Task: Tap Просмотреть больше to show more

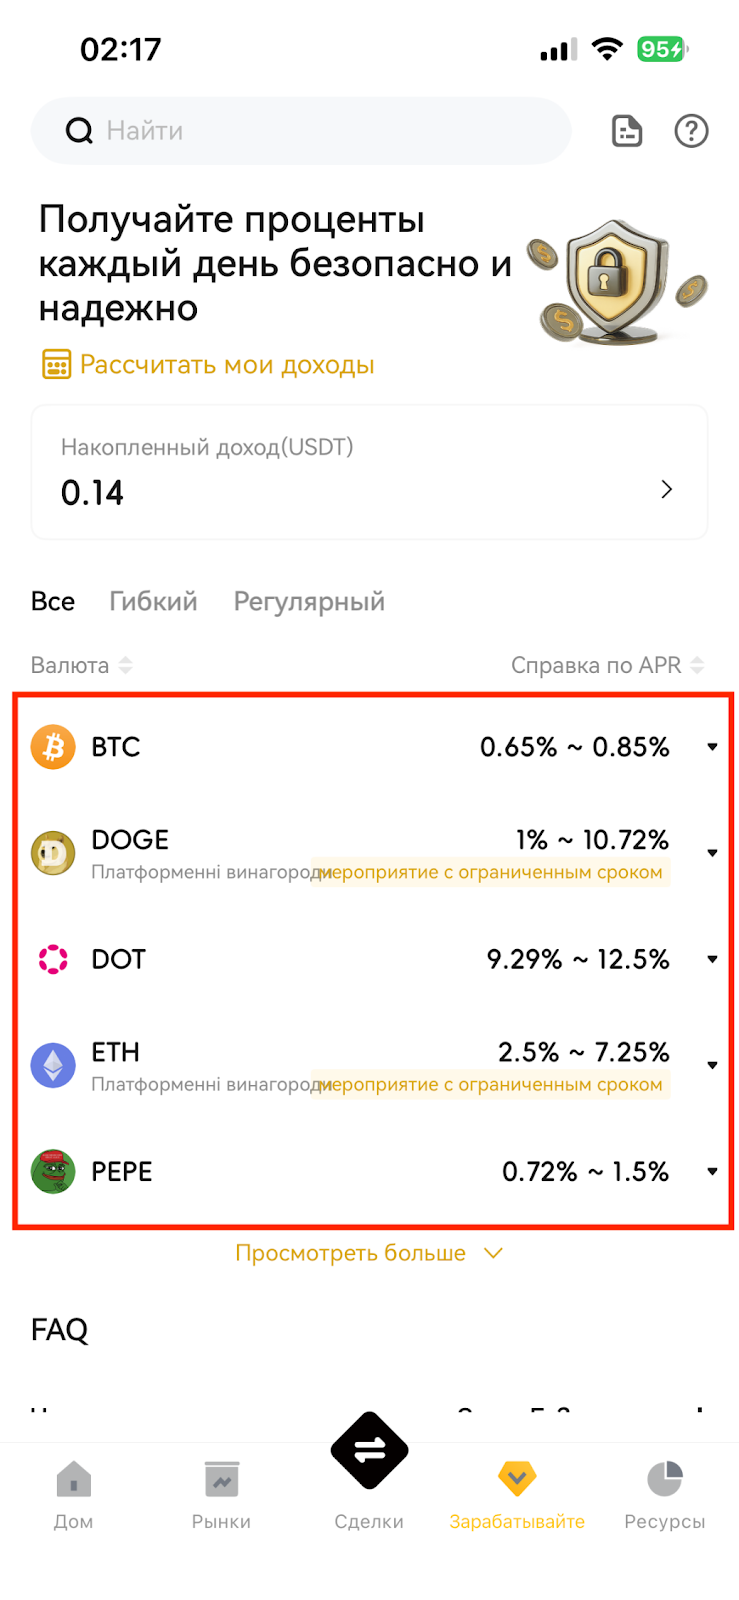Action: (x=369, y=1253)
